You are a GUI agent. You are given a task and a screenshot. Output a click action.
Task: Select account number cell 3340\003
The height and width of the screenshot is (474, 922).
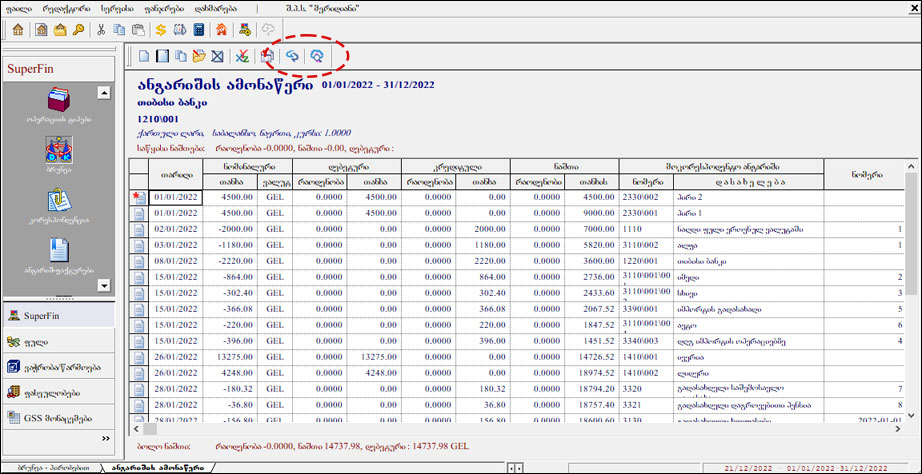645,341
